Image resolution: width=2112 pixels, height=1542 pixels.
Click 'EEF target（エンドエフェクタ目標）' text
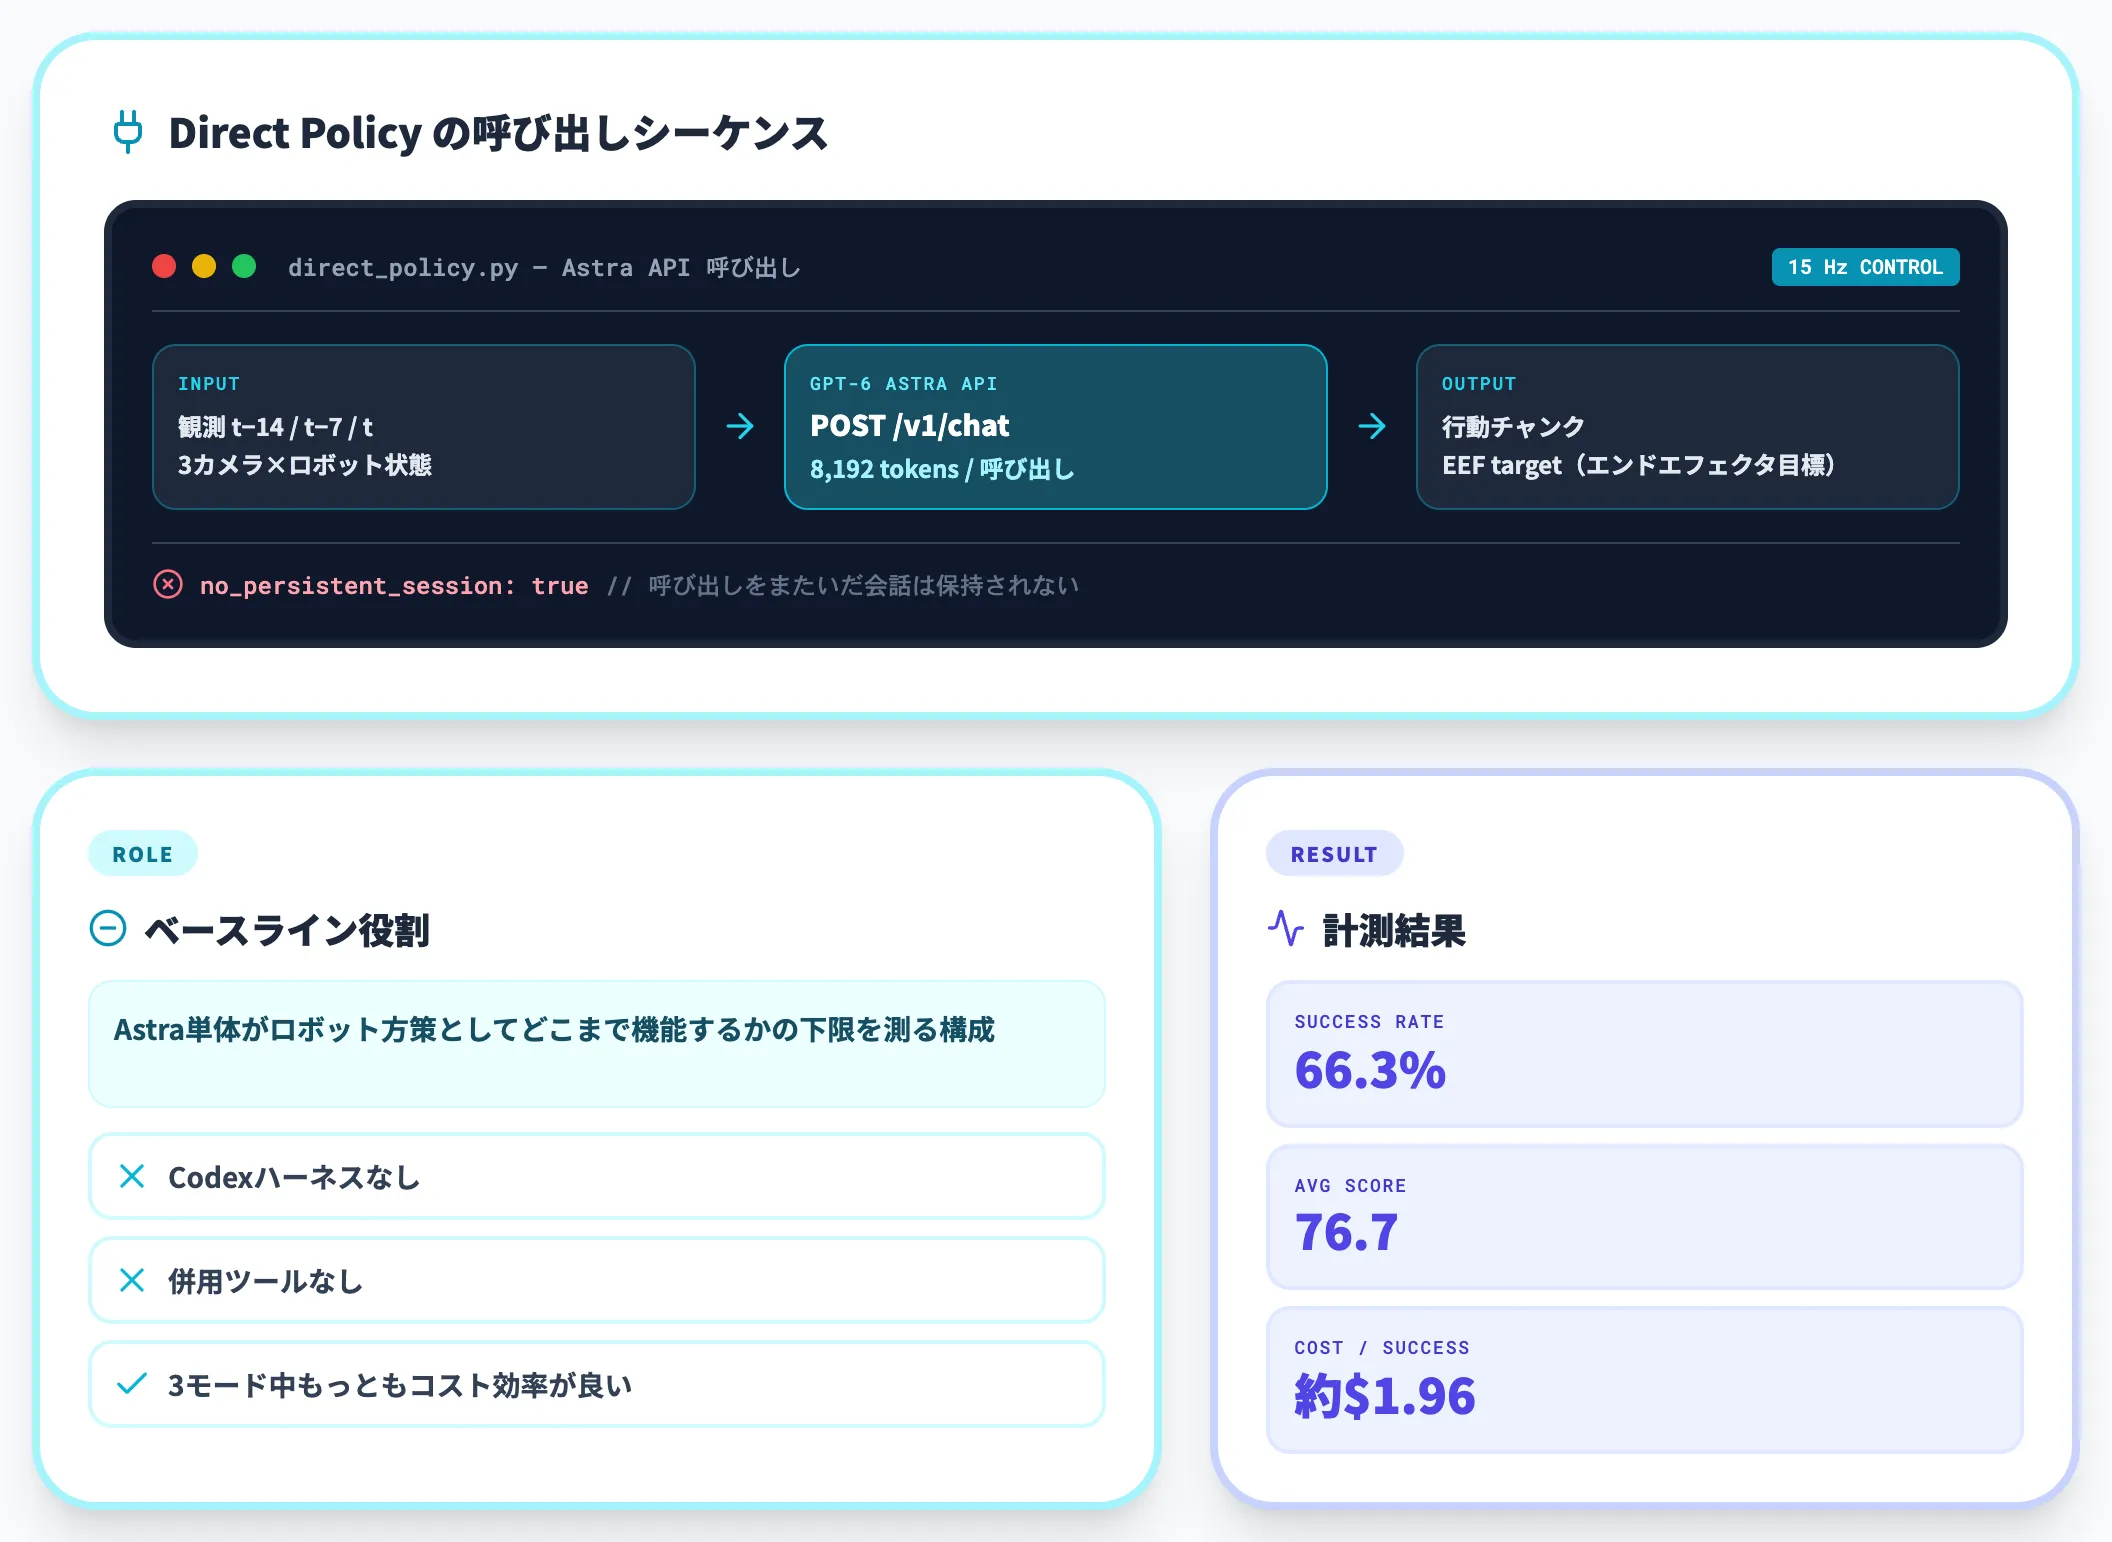point(1638,465)
